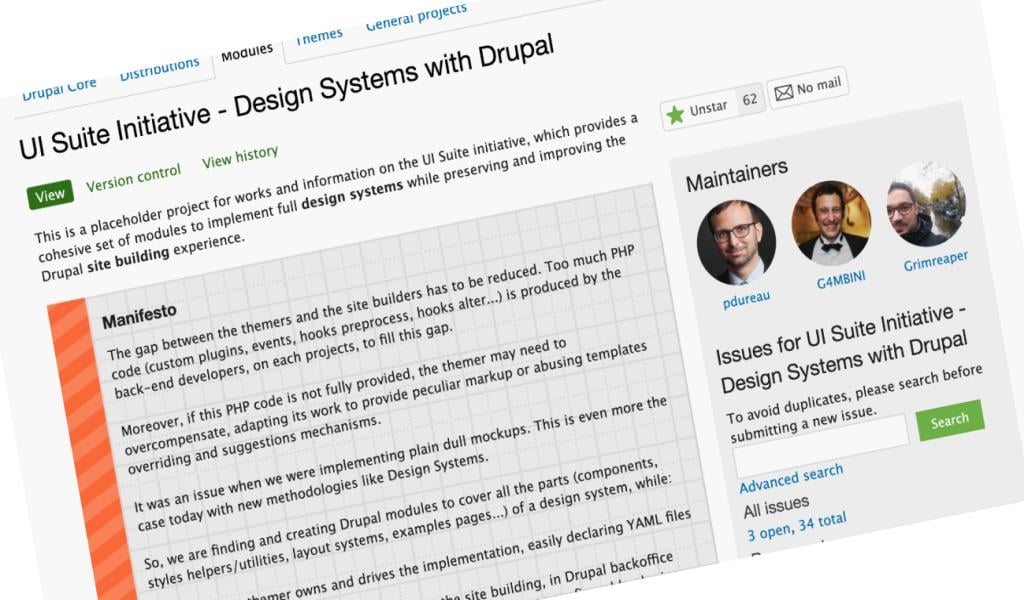
Task: Select the Modules tab
Action: [x=247, y=52]
